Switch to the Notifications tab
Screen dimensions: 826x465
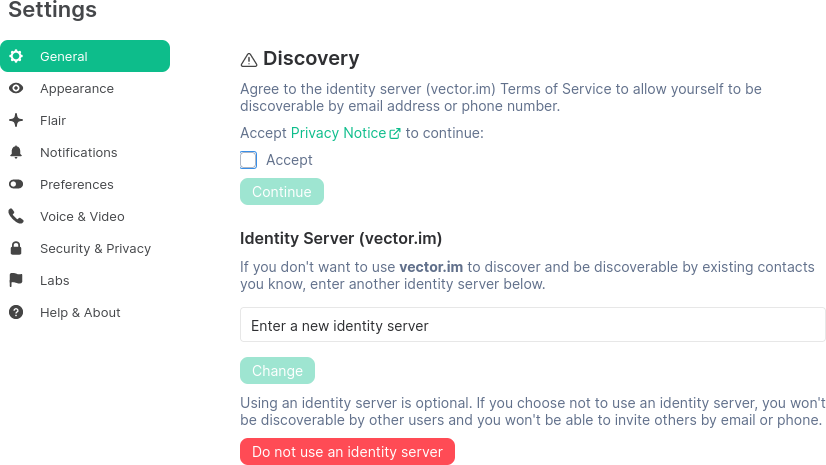point(78,152)
